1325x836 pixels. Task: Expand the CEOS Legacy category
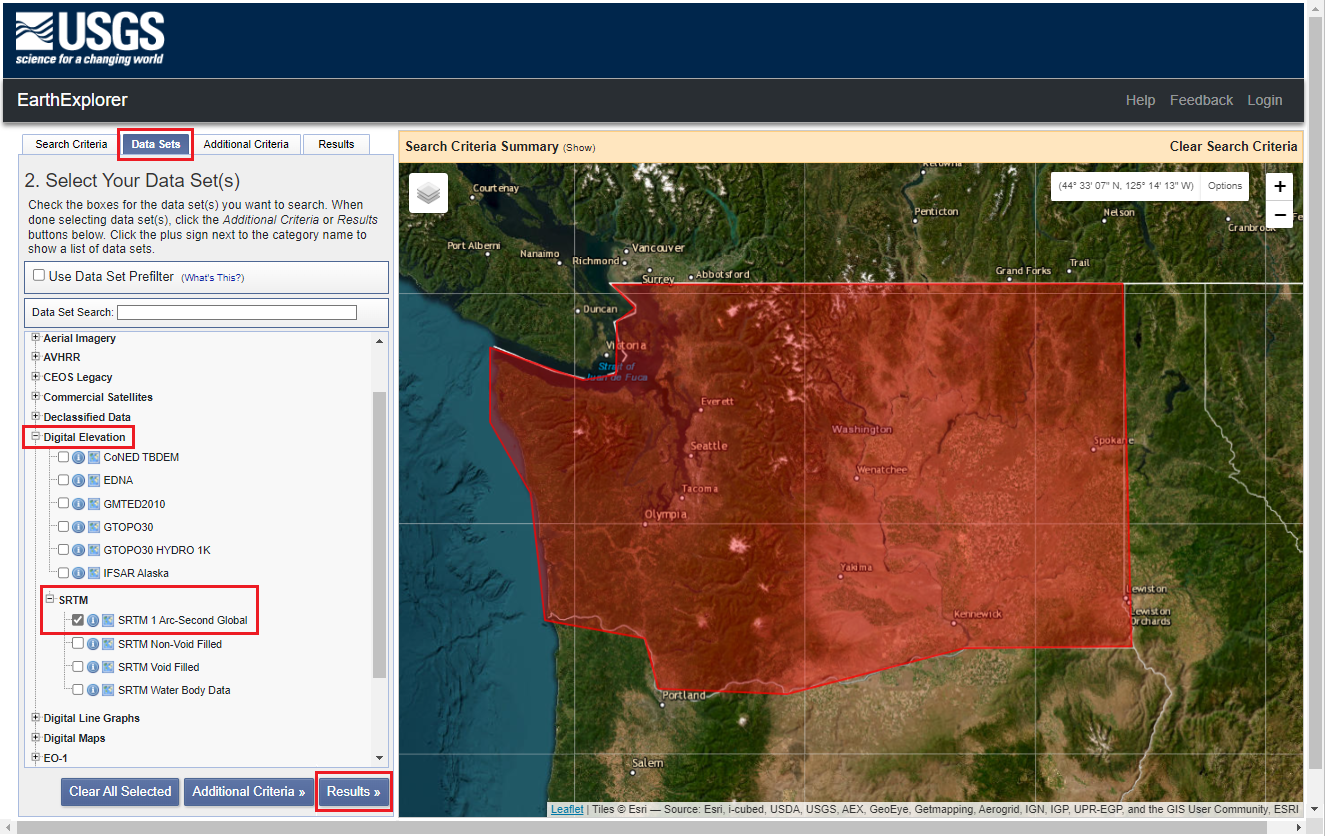pyautogui.click(x=36, y=376)
